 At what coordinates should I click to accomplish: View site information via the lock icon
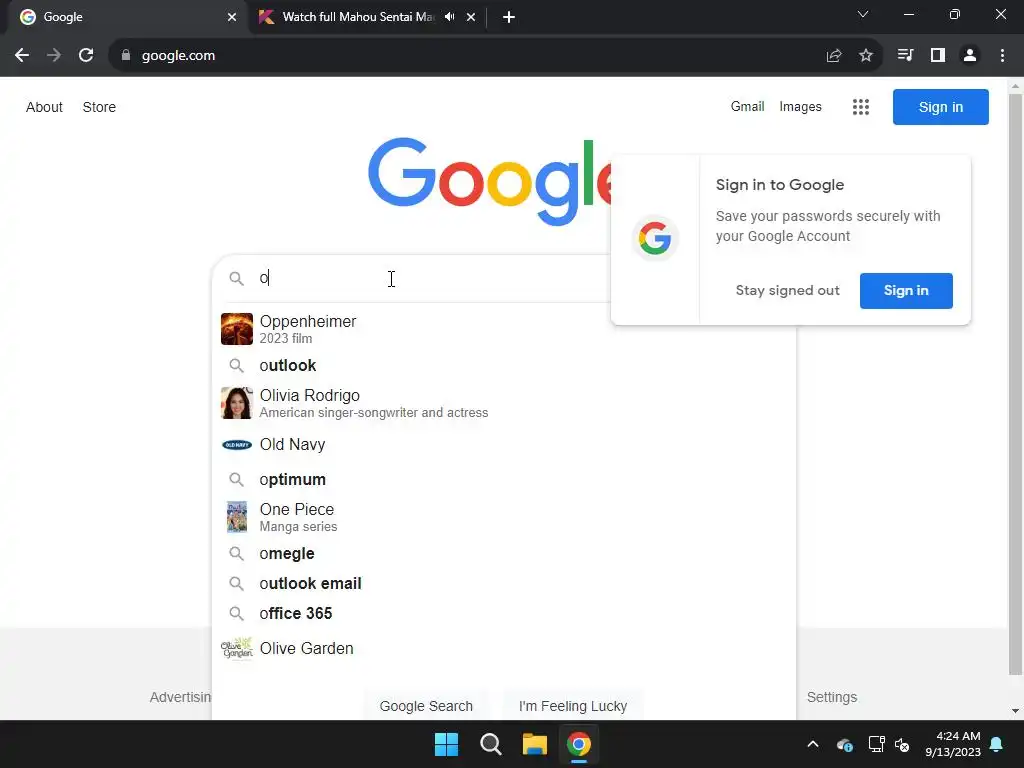(126, 56)
